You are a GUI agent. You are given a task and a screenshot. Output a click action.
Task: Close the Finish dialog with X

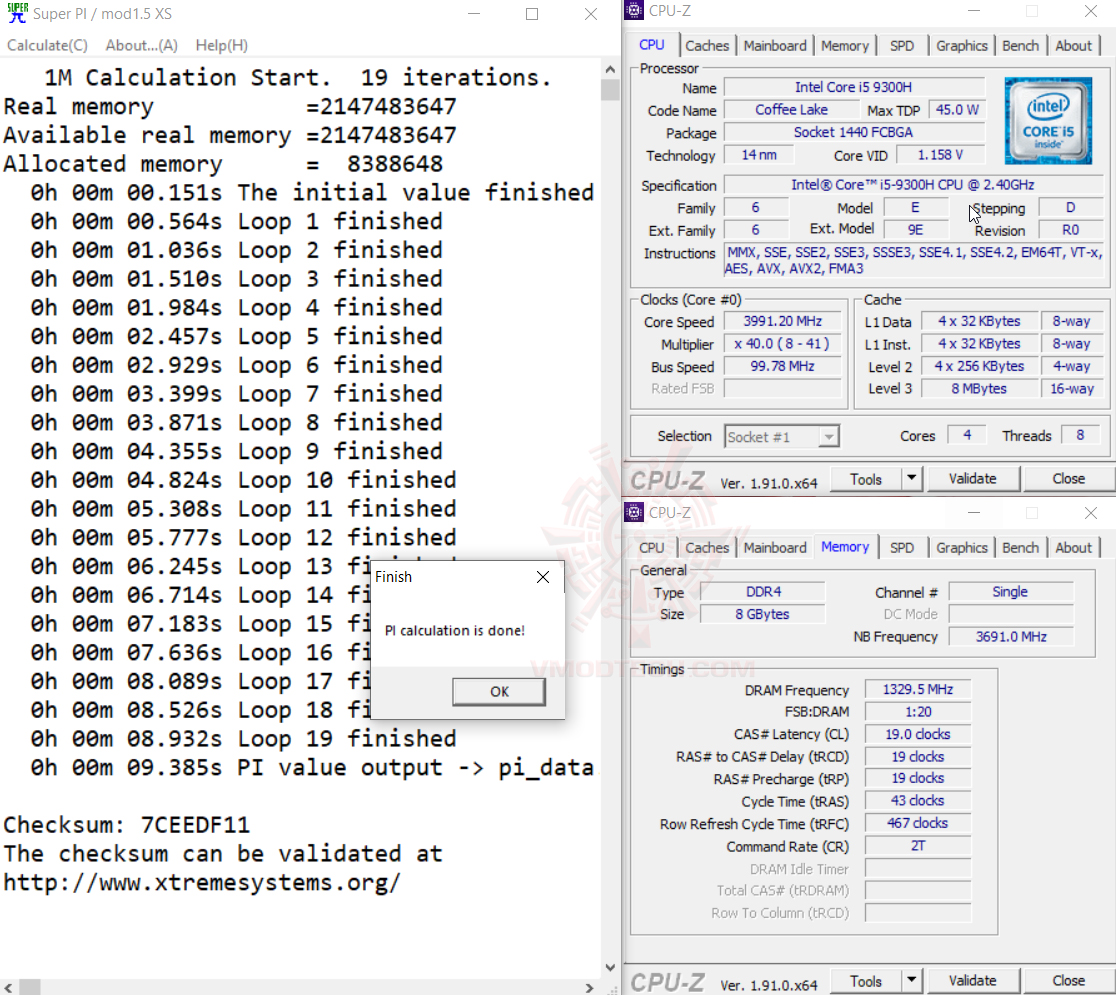pyautogui.click(x=543, y=577)
